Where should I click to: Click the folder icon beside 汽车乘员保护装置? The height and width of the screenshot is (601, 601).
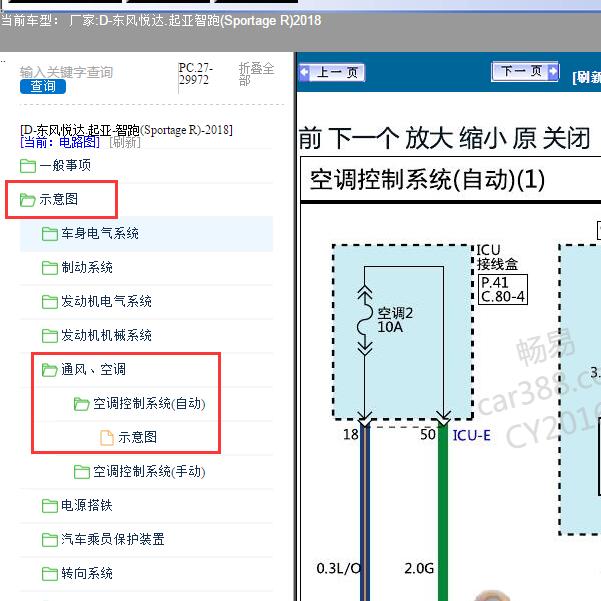[x=50, y=540]
